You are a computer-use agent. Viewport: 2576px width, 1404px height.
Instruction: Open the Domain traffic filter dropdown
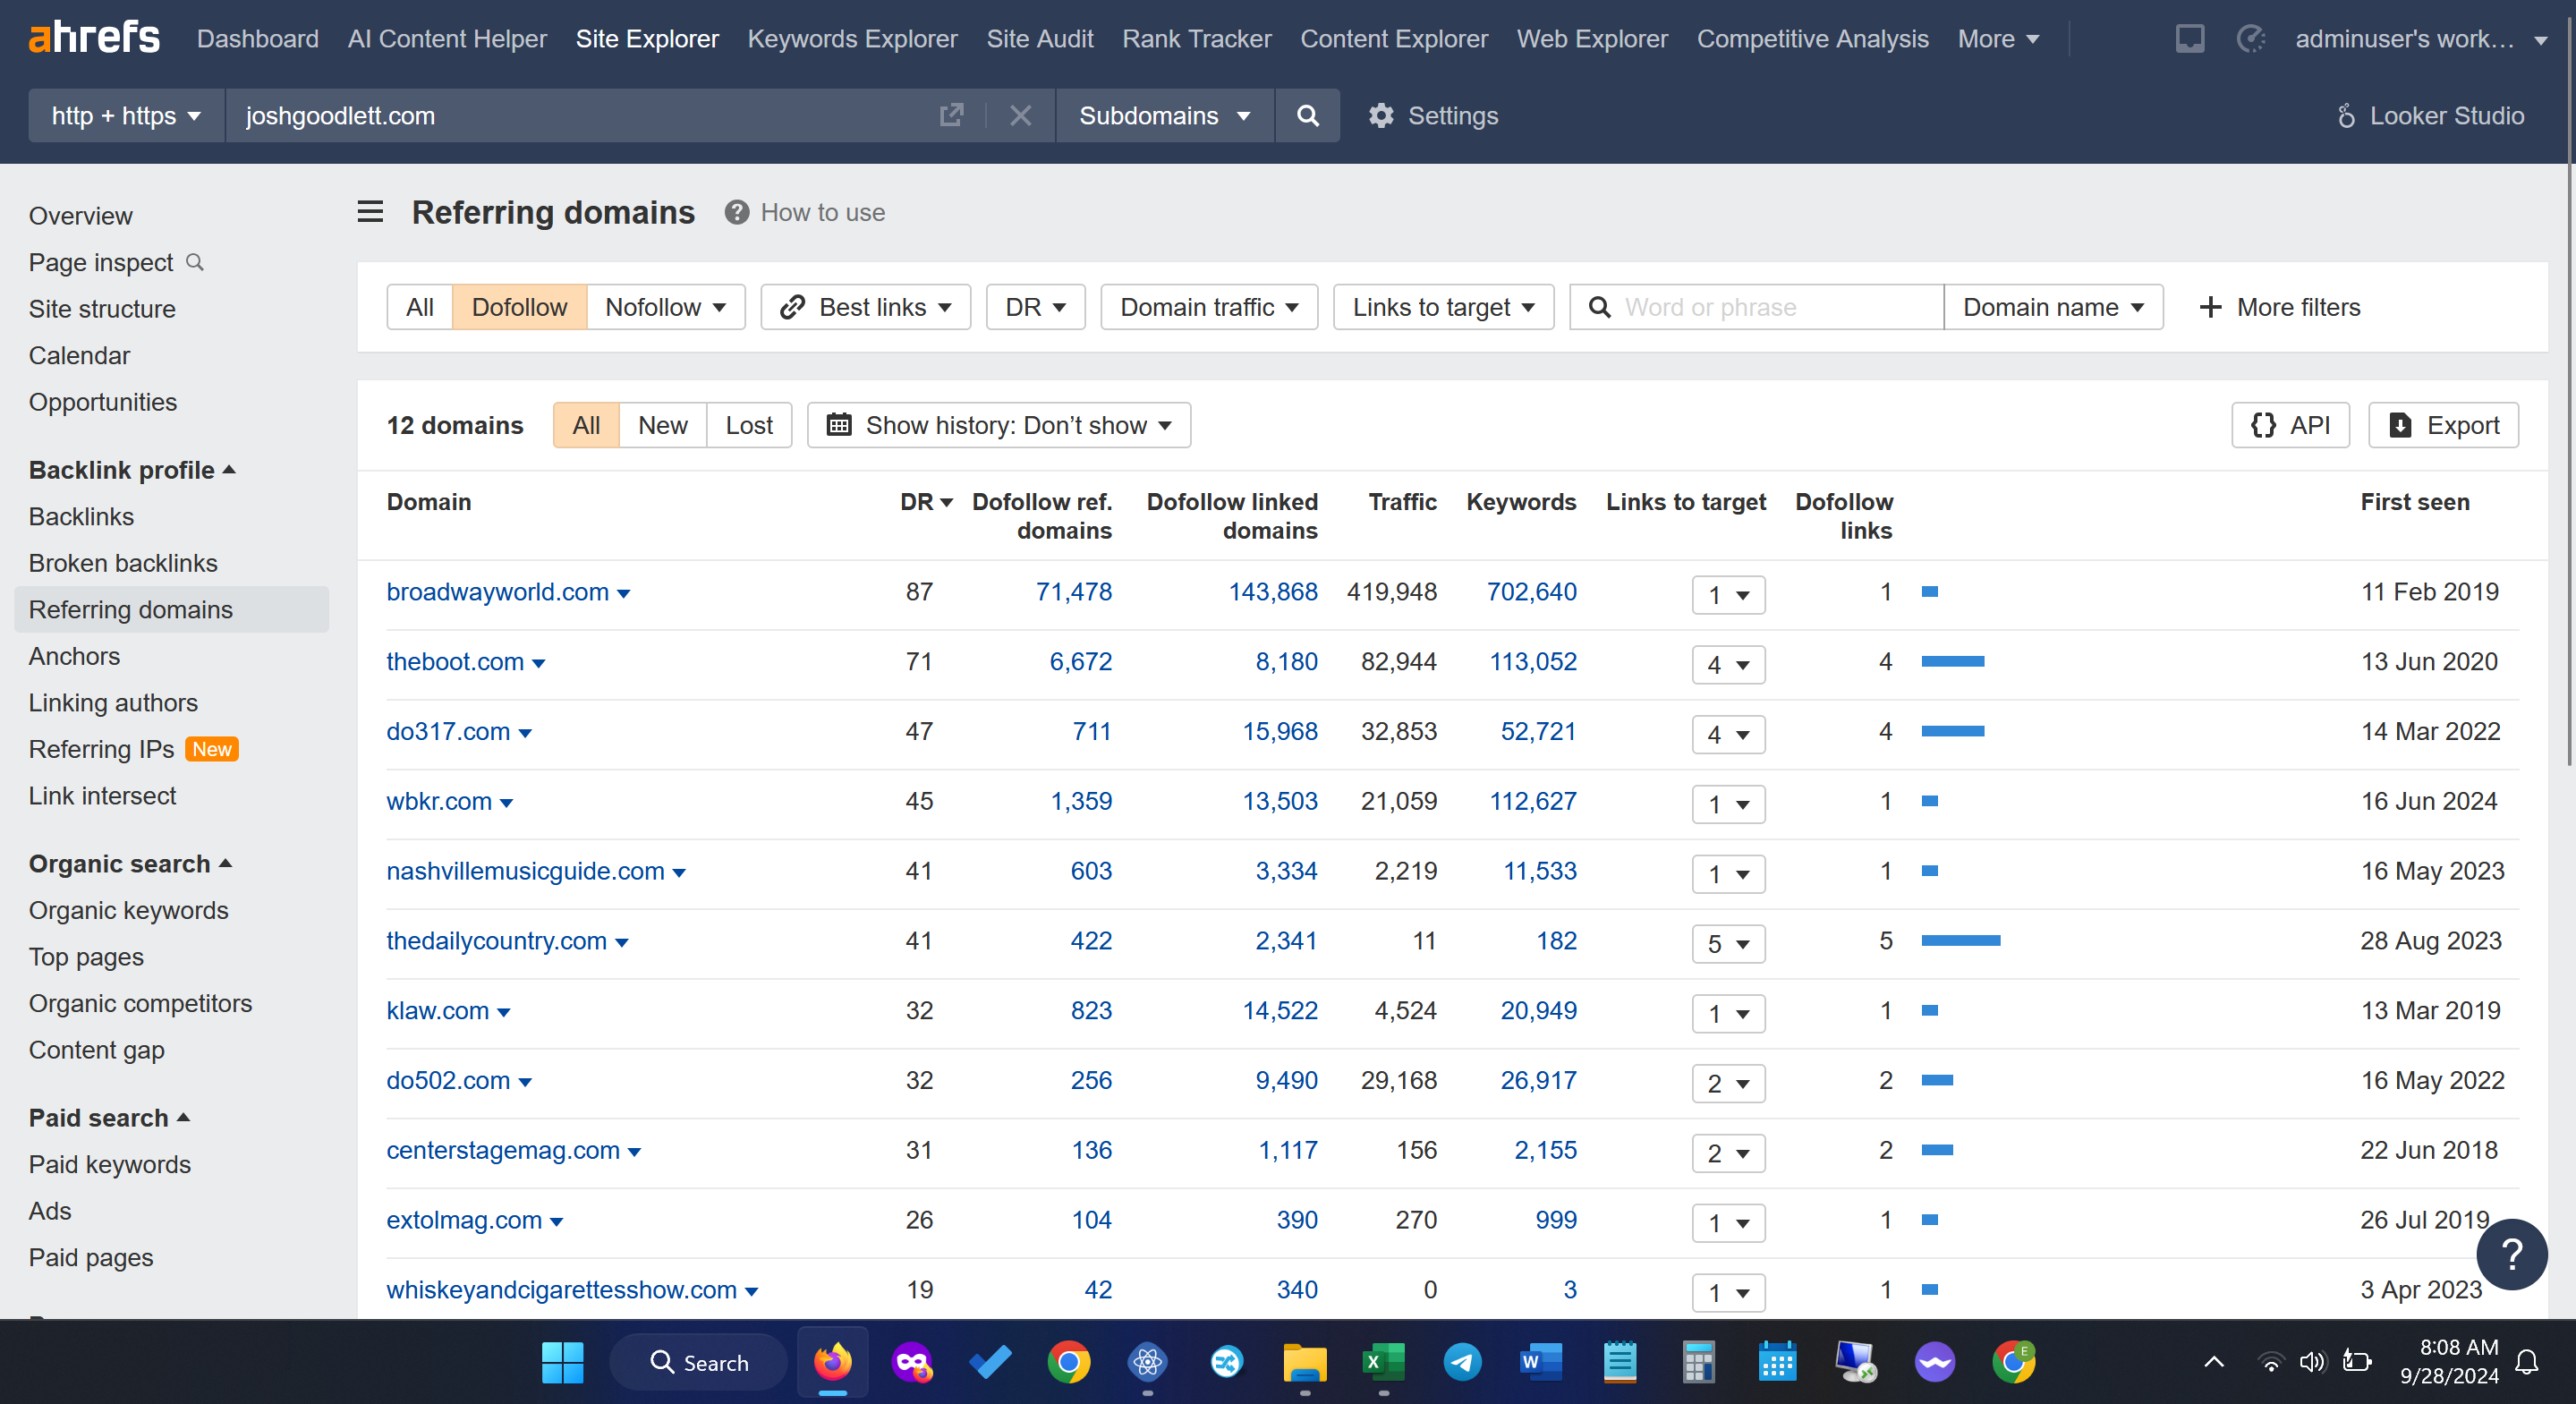click(x=1209, y=307)
